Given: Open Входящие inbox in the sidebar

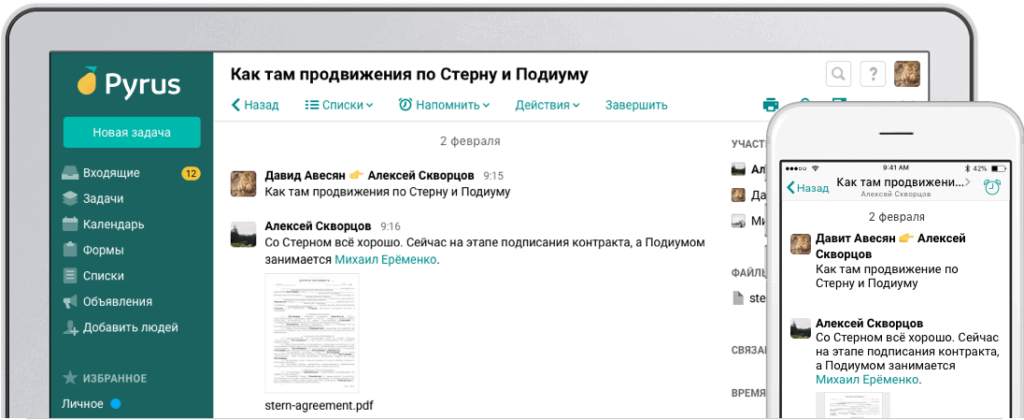Looking at the screenshot, I should pos(110,173).
